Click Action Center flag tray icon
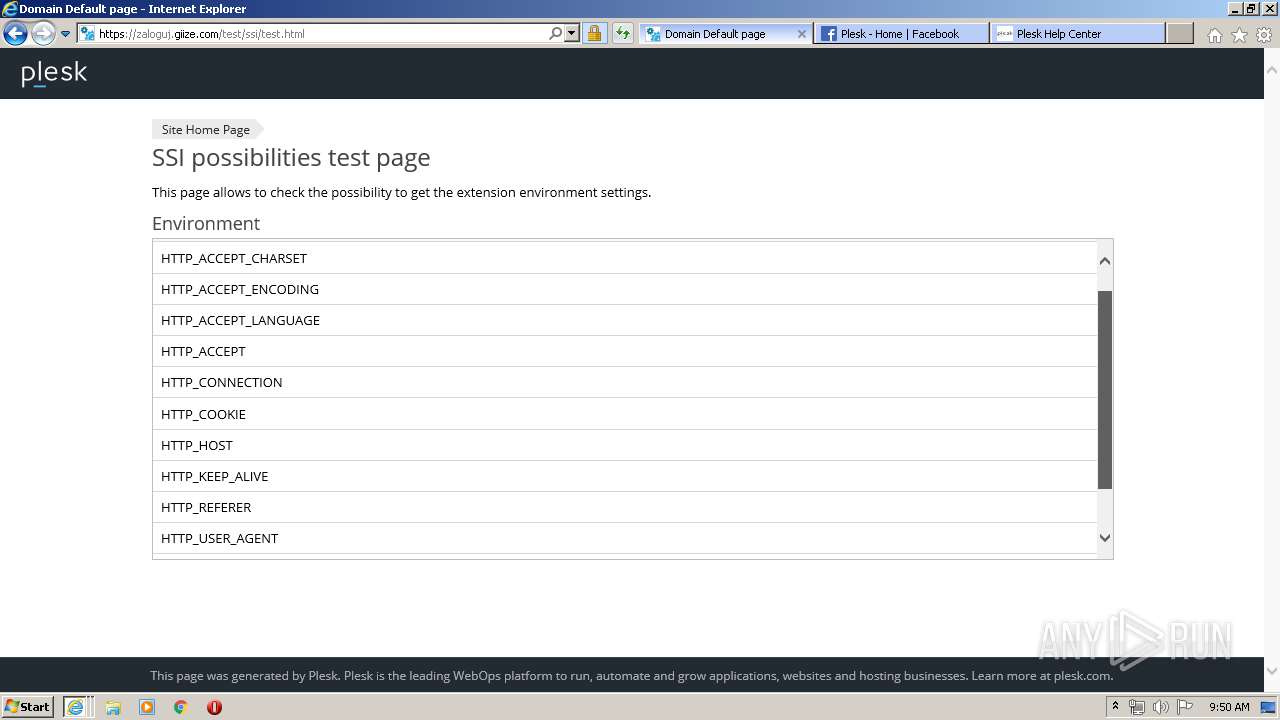1280x720 pixels. pyautogui.click(x=1186, y=707)
